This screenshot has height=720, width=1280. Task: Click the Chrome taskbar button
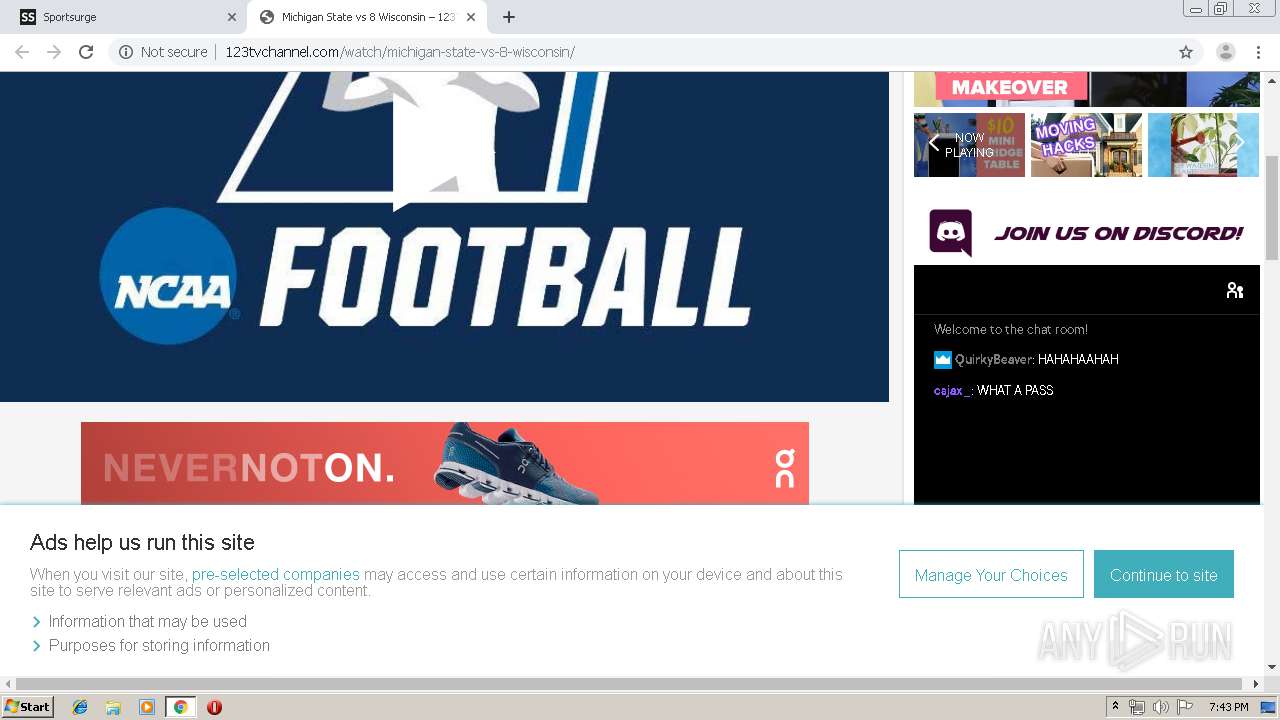pyautogui.click(x=181, y=707)
